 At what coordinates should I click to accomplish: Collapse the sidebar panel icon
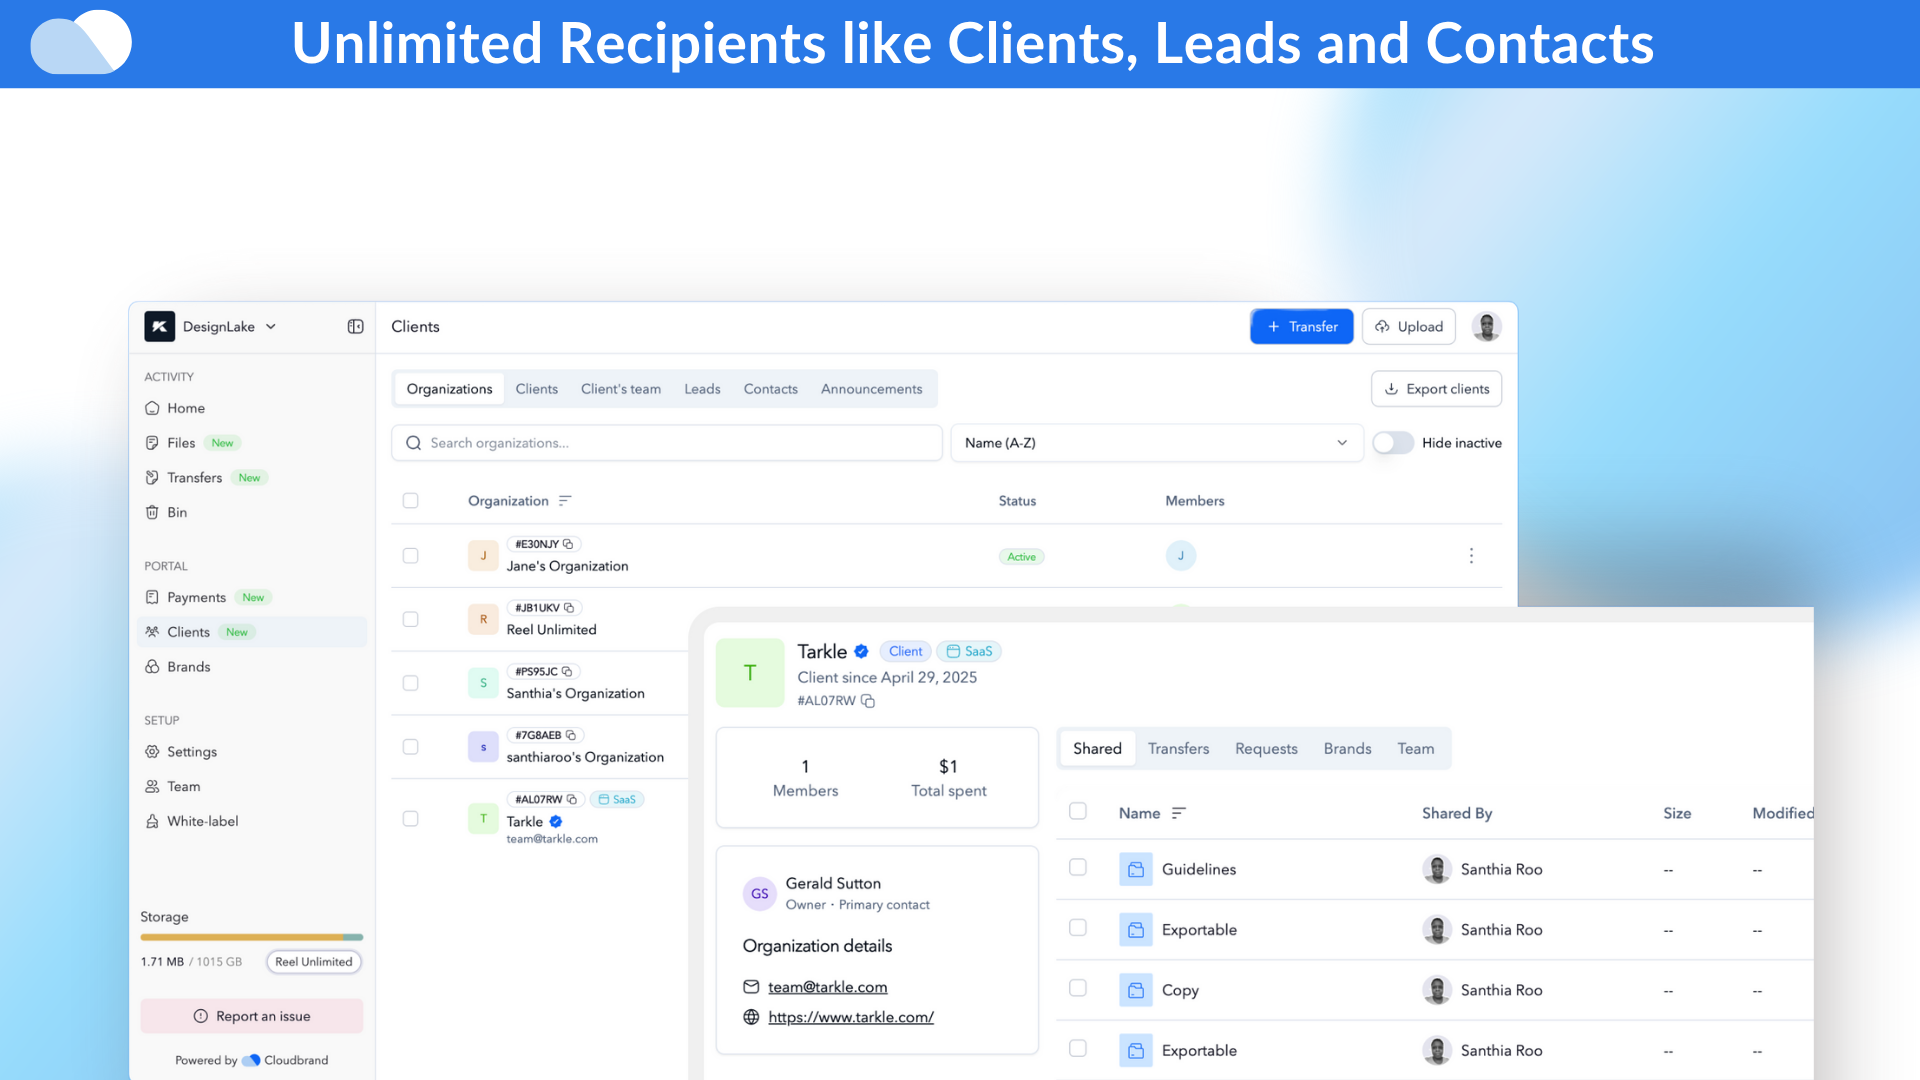[x=355, y=327]
